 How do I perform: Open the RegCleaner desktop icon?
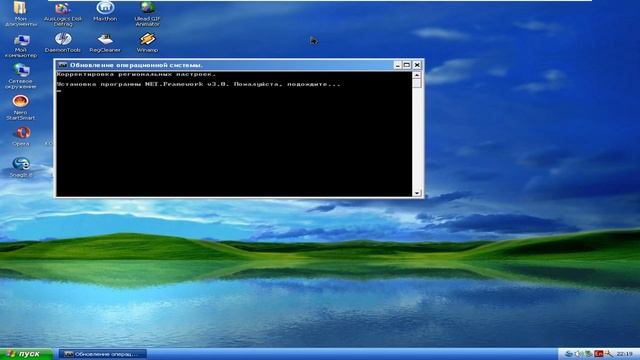click(105, 42)
